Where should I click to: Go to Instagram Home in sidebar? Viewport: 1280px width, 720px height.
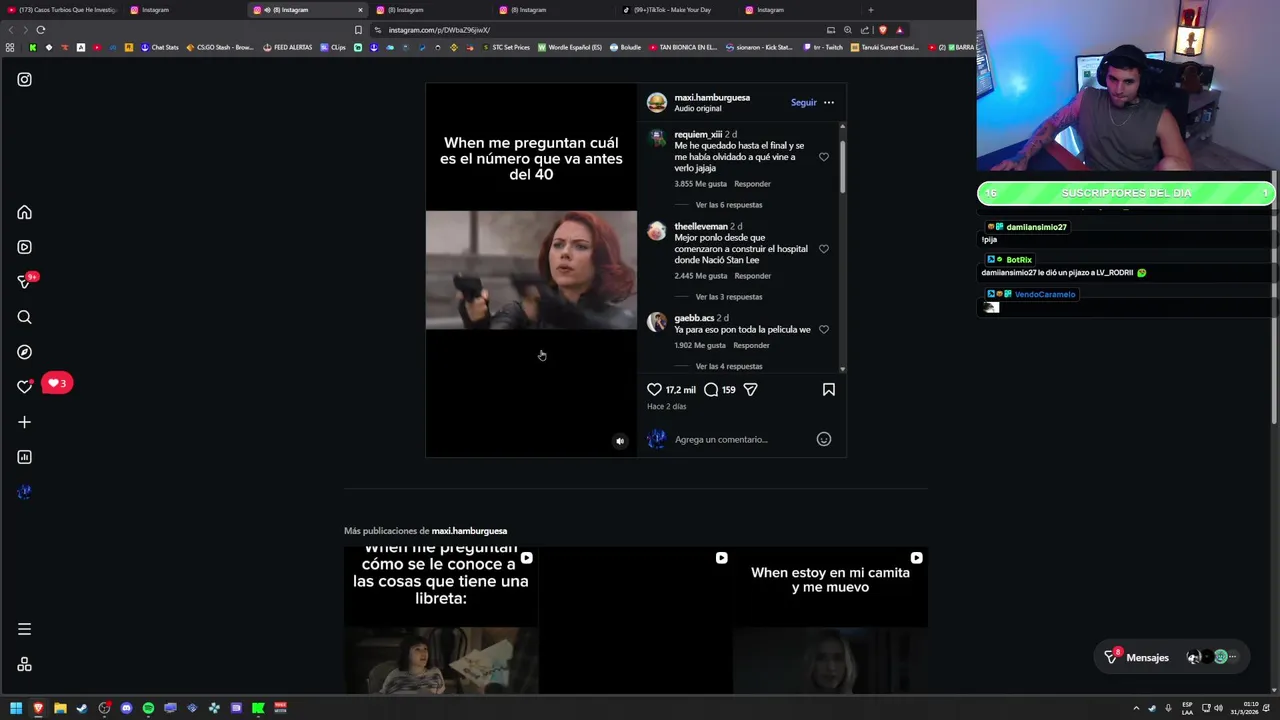pos(24,213)
